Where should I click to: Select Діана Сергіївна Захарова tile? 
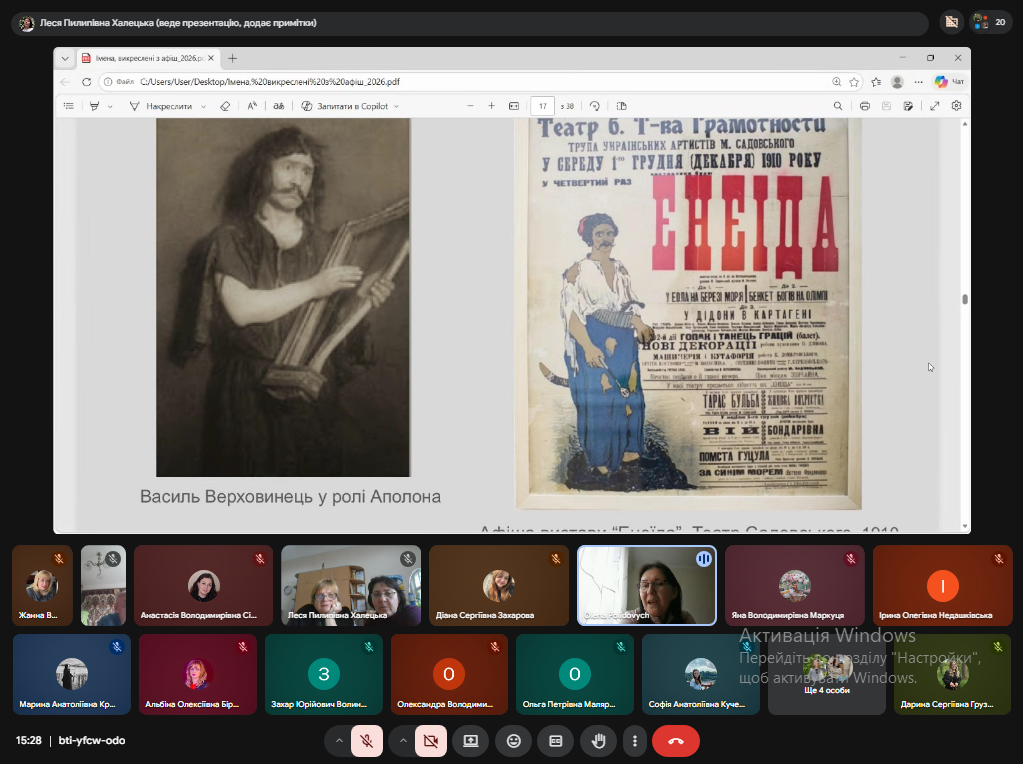pyautogui.click(x=498, y=585)
